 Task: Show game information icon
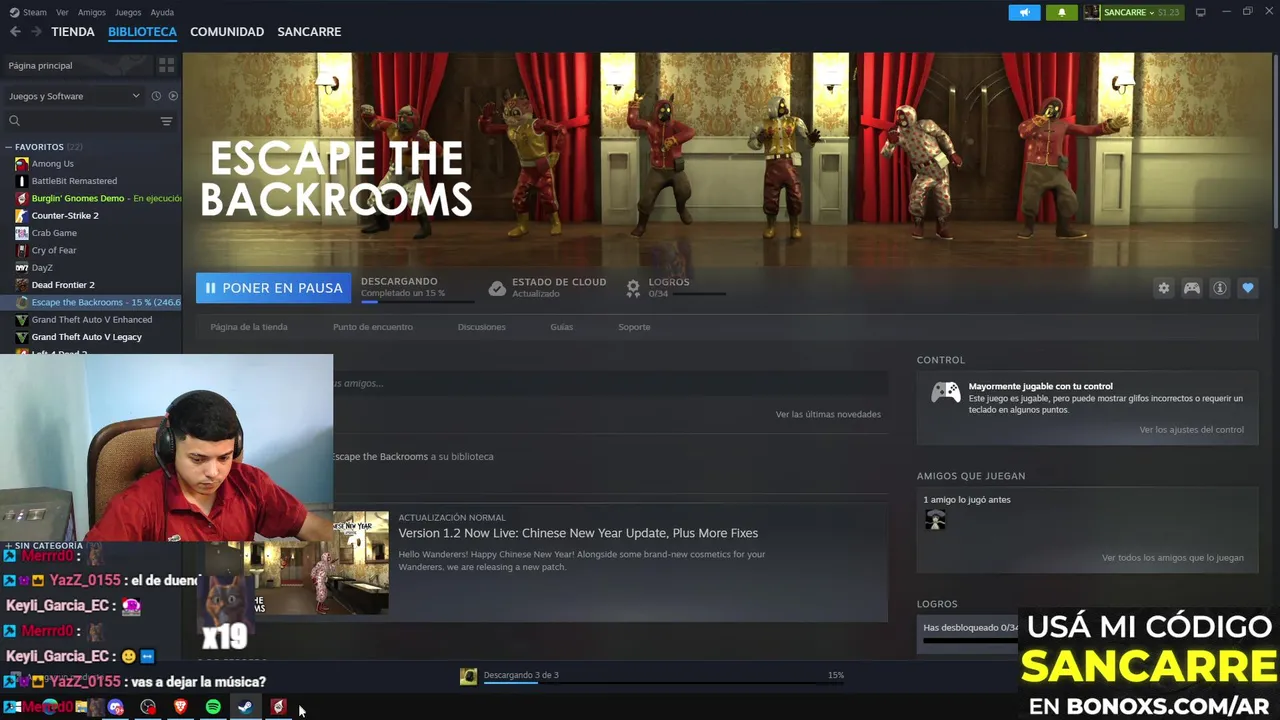coord(1220,288)
